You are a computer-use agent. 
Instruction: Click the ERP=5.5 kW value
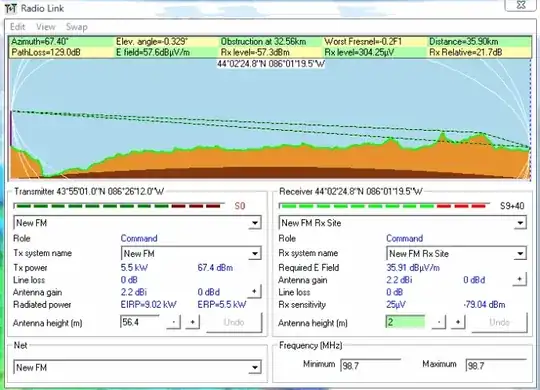tap(222, 305)
